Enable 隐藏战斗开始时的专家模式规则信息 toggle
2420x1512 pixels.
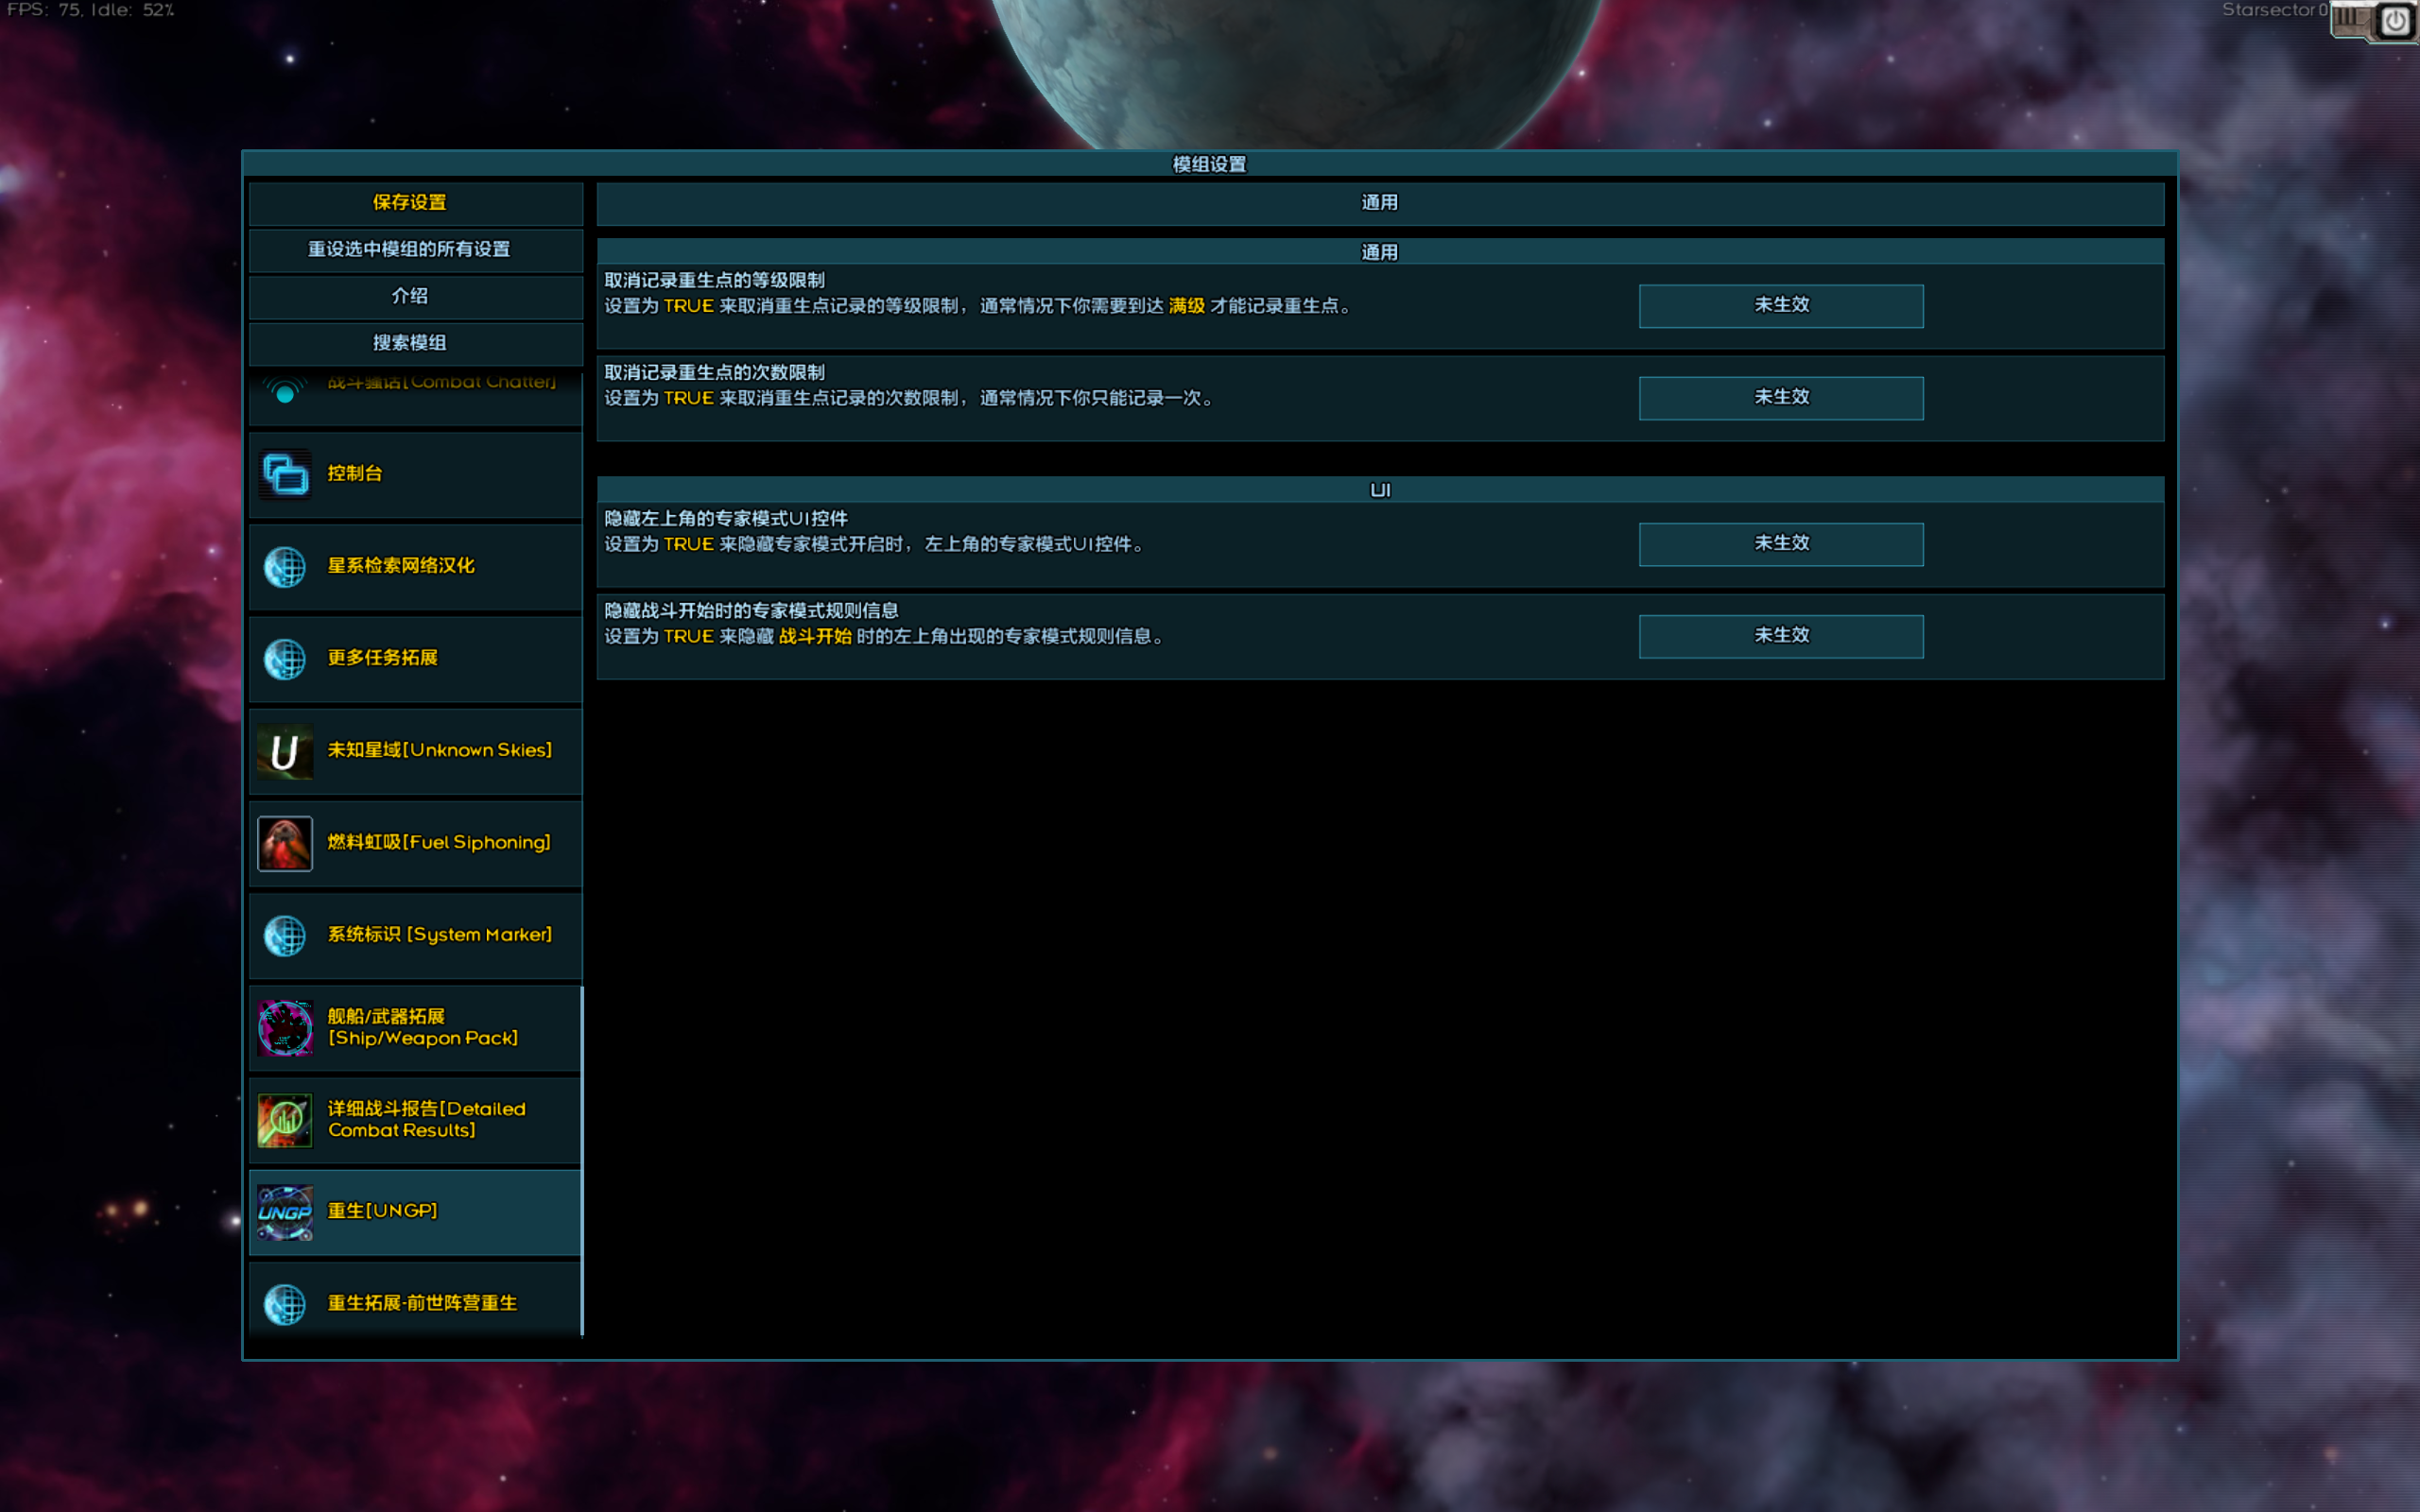pyautogui.click(x=1780, y=636)
